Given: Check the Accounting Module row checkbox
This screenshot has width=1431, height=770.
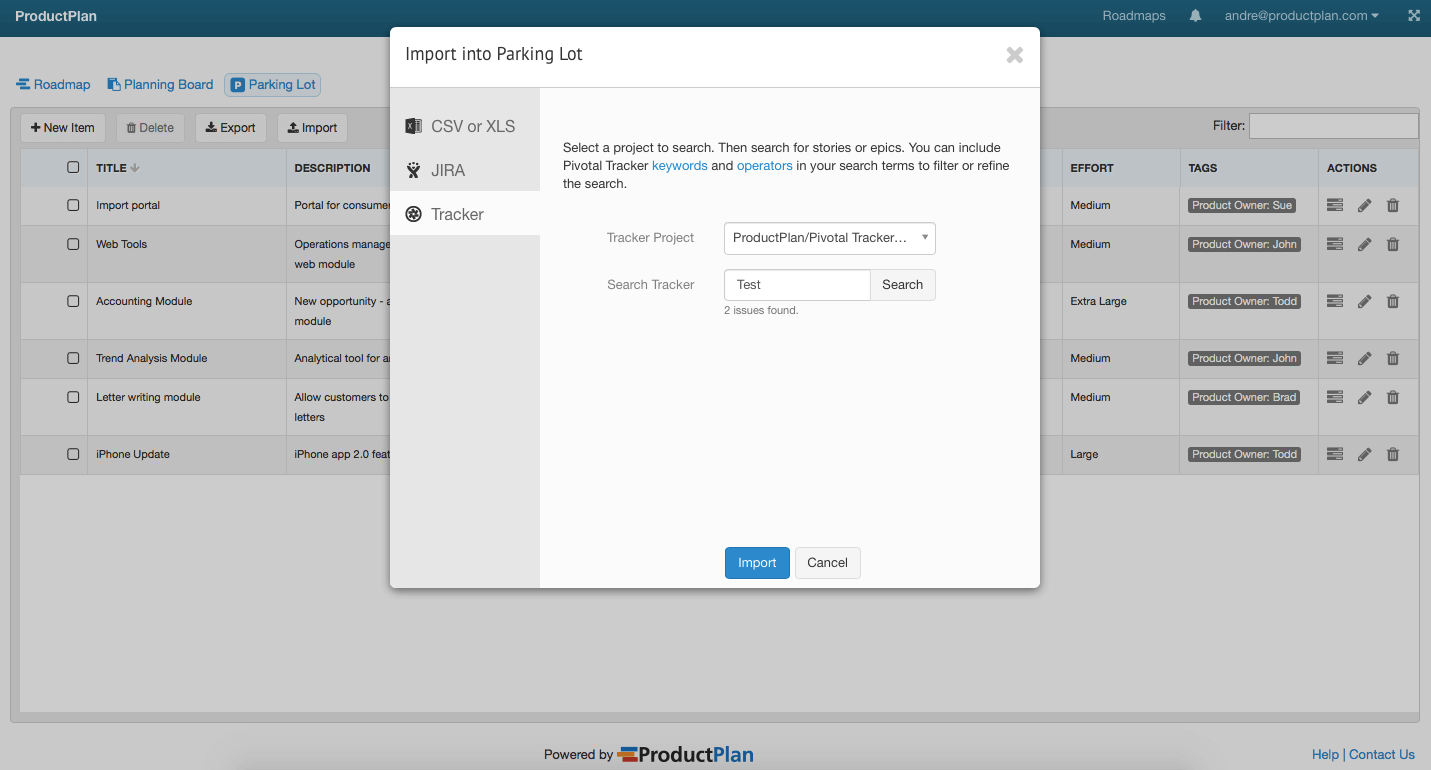Looking at the screenshot, I should pos(73,300).
